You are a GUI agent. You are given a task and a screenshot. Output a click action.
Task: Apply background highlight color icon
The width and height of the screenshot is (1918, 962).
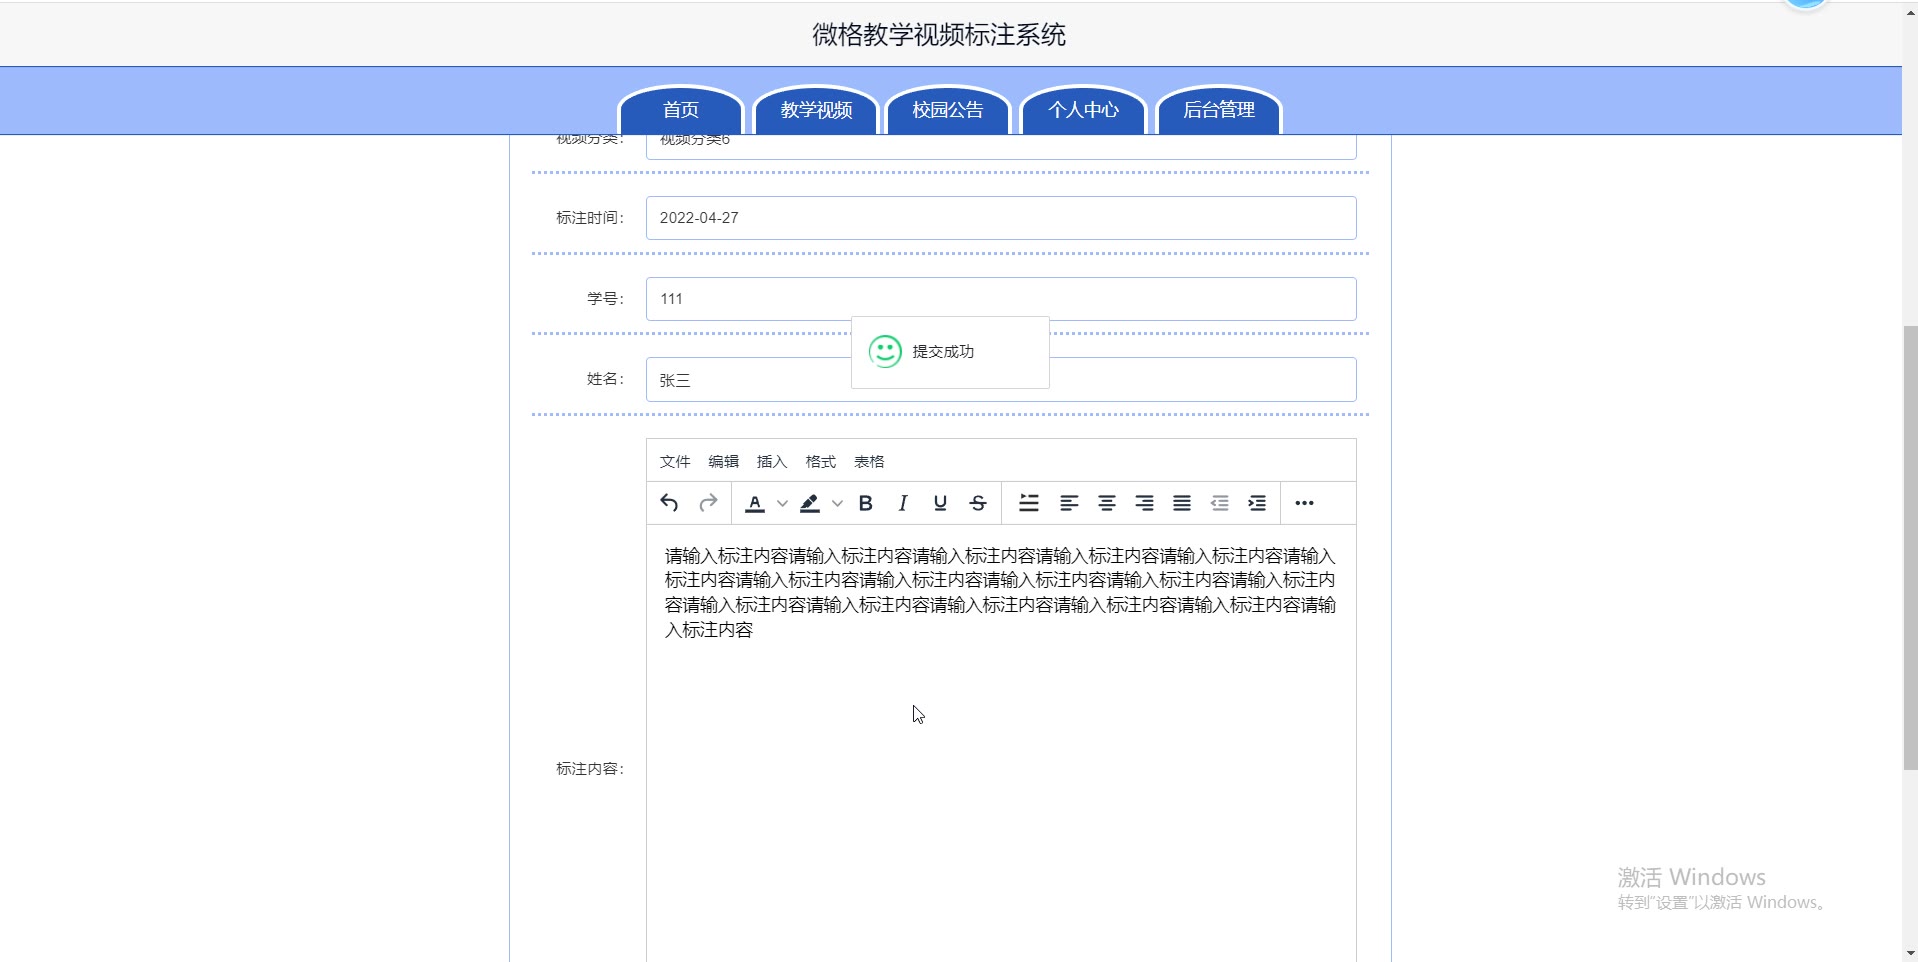point(810,503)
